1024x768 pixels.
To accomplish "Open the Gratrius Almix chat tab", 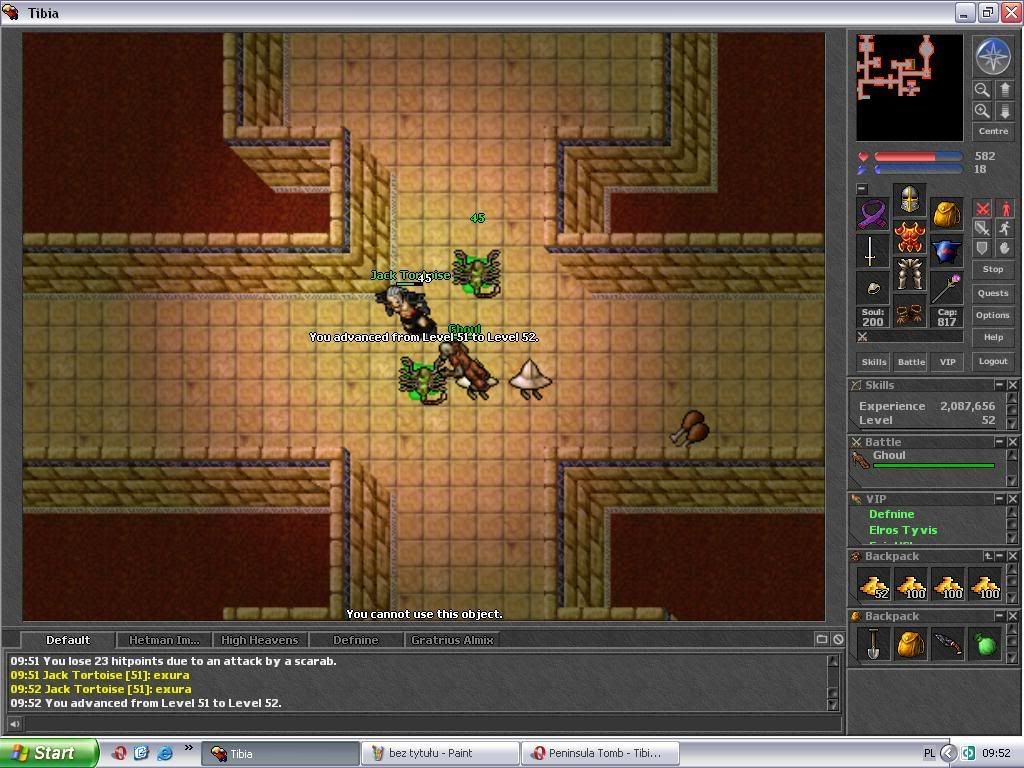I will pyautogui.click(x=452, y=640).
